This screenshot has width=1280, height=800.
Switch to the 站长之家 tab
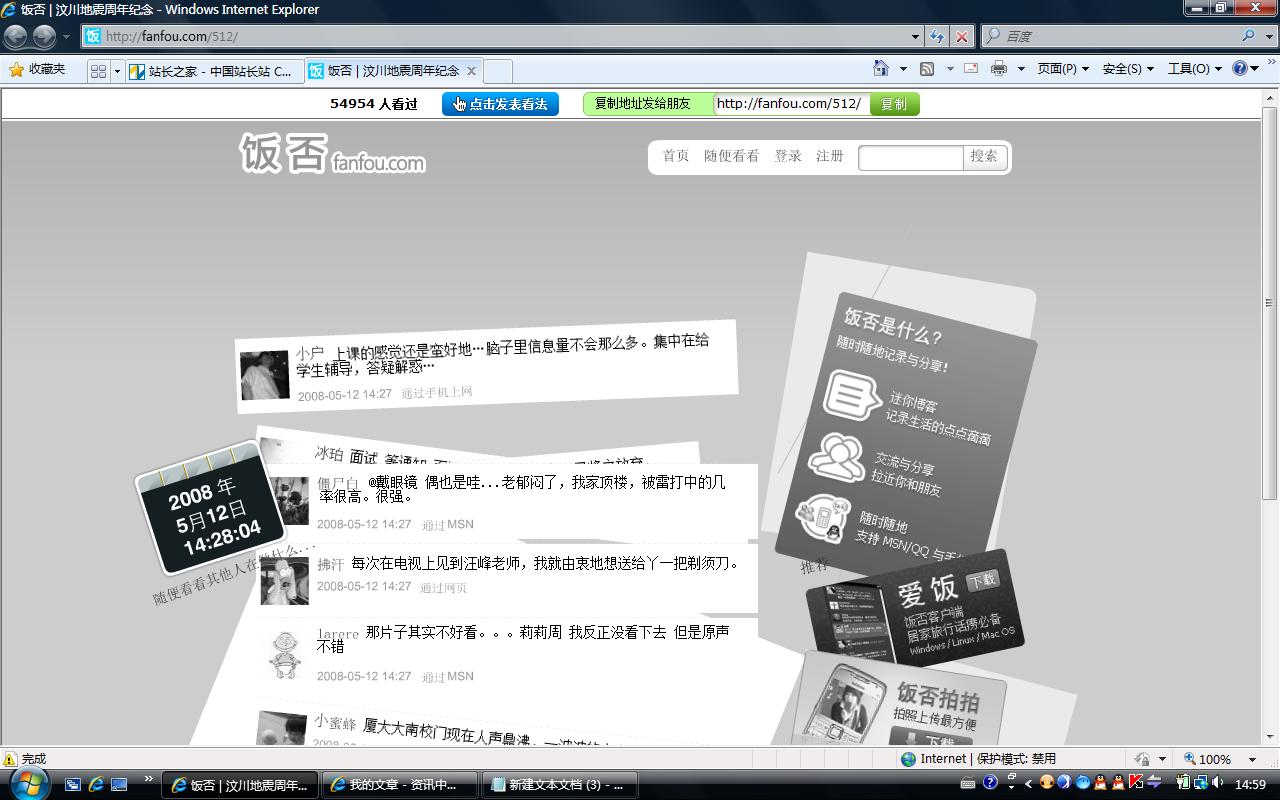(x=214, y=71)
